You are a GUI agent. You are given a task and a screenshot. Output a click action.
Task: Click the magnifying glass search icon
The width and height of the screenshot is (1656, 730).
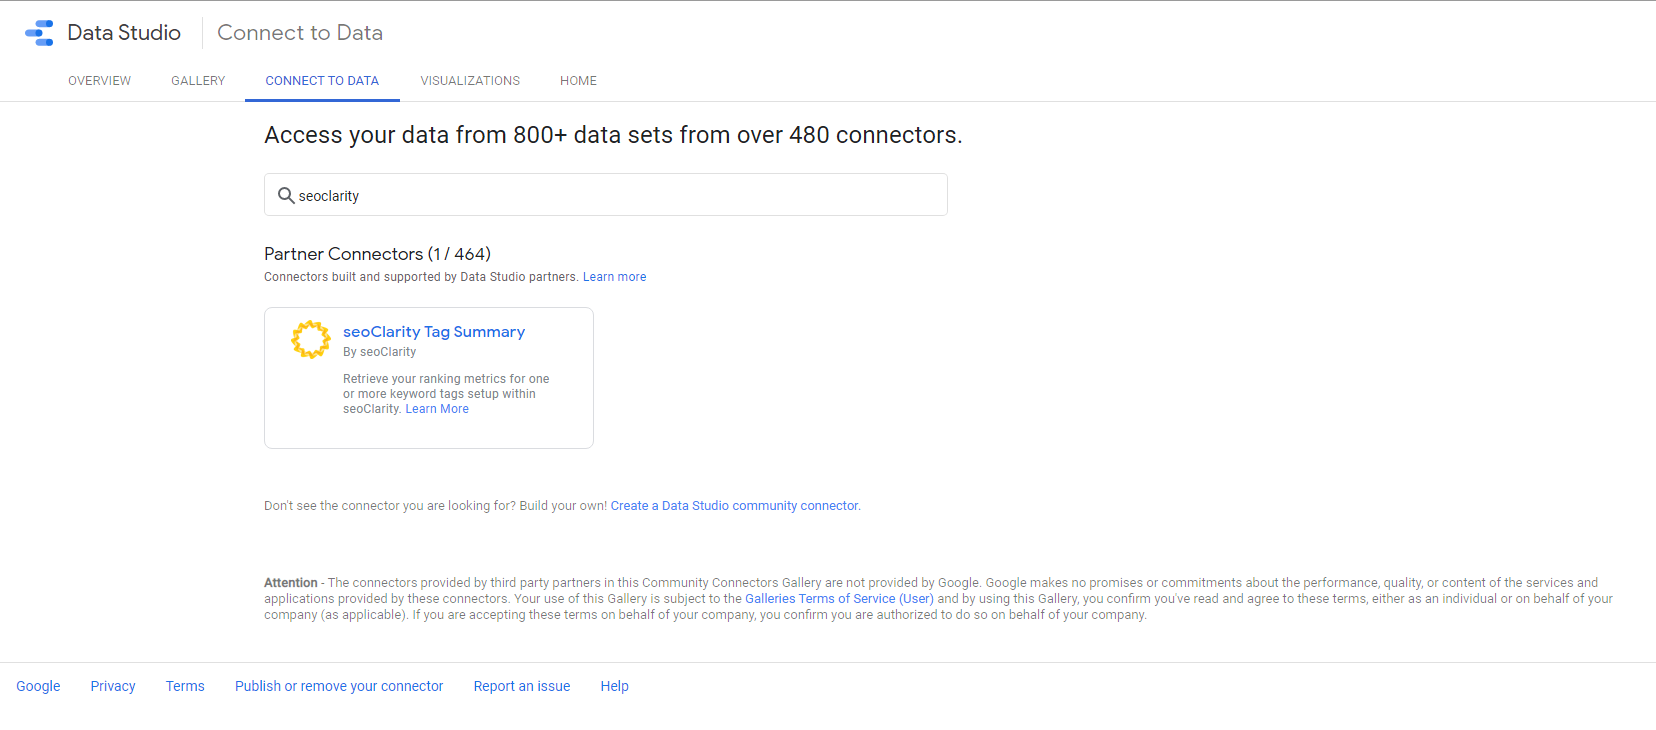pyautogui.click(x=286, y=196)
